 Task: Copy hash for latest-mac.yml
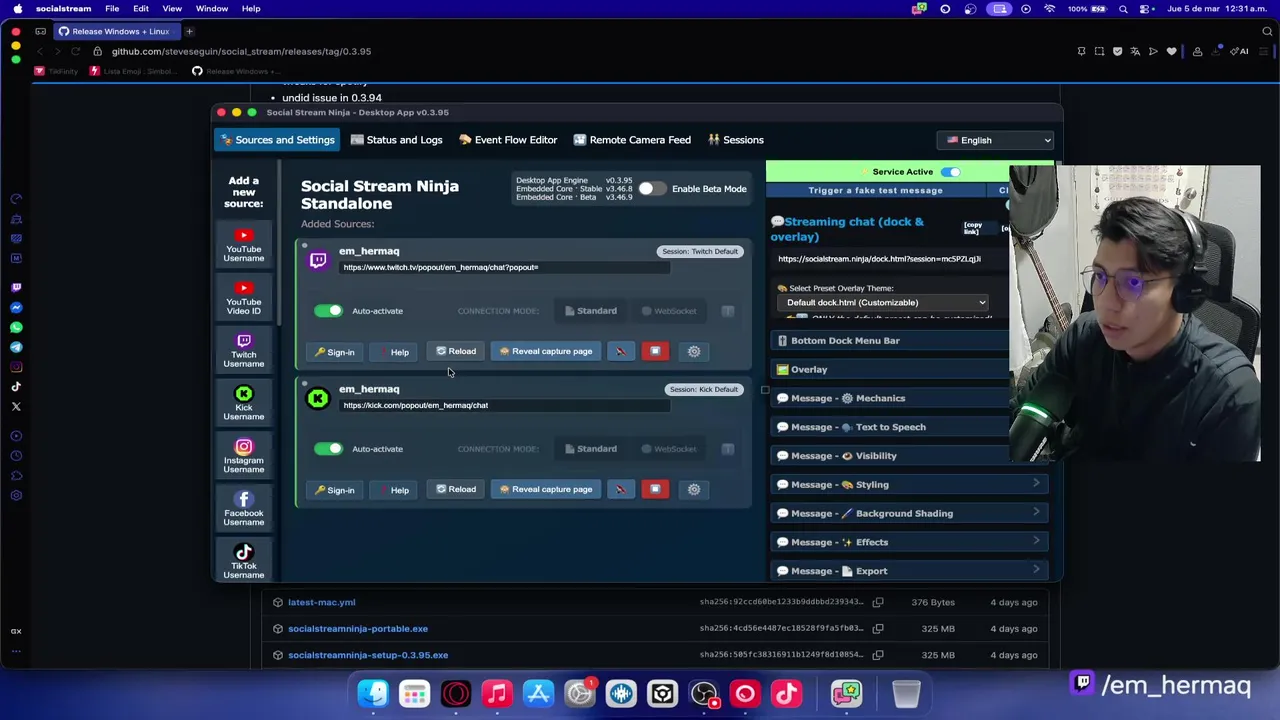click(x=878, y=602)
